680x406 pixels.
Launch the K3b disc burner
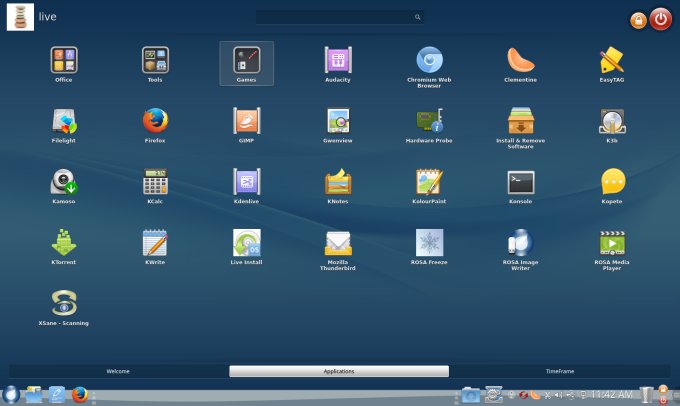point(612,125)
